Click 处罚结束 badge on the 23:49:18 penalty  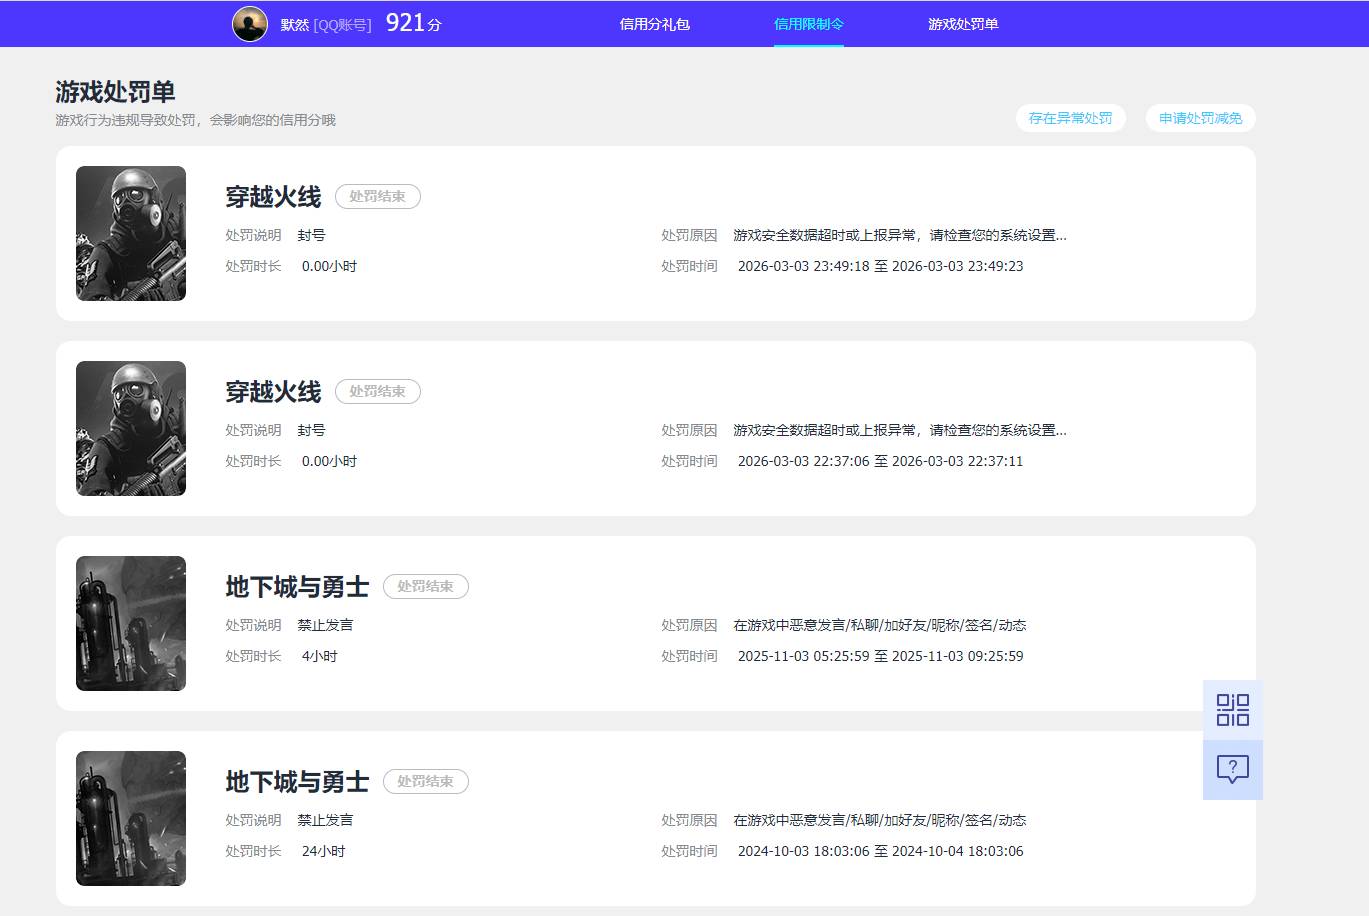pos(377,197)
